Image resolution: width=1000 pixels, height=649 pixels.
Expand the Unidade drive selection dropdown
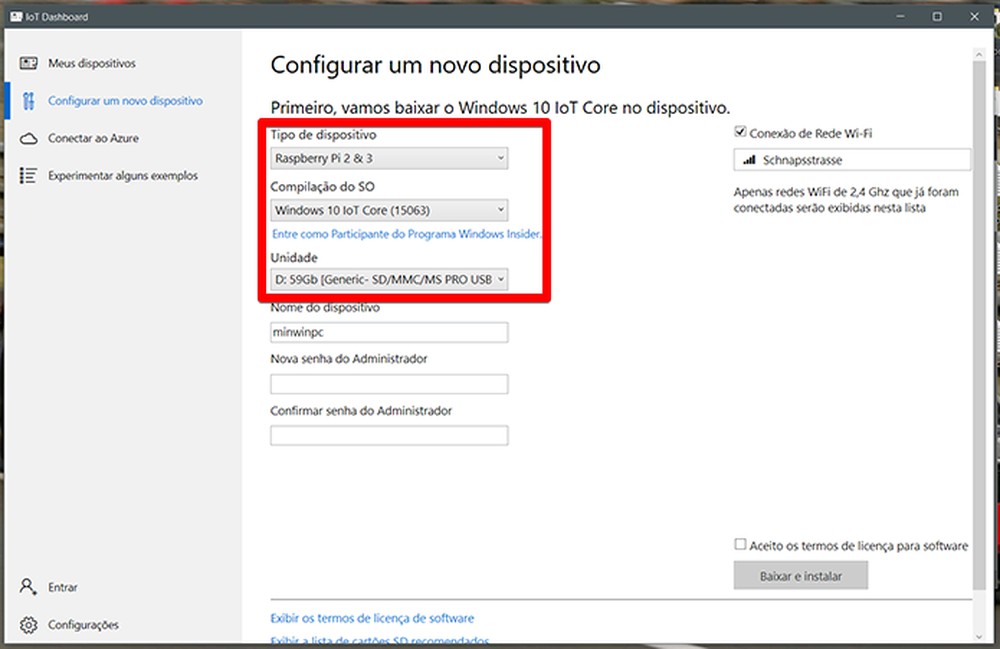pyautogui.click(x=389, y=279)
